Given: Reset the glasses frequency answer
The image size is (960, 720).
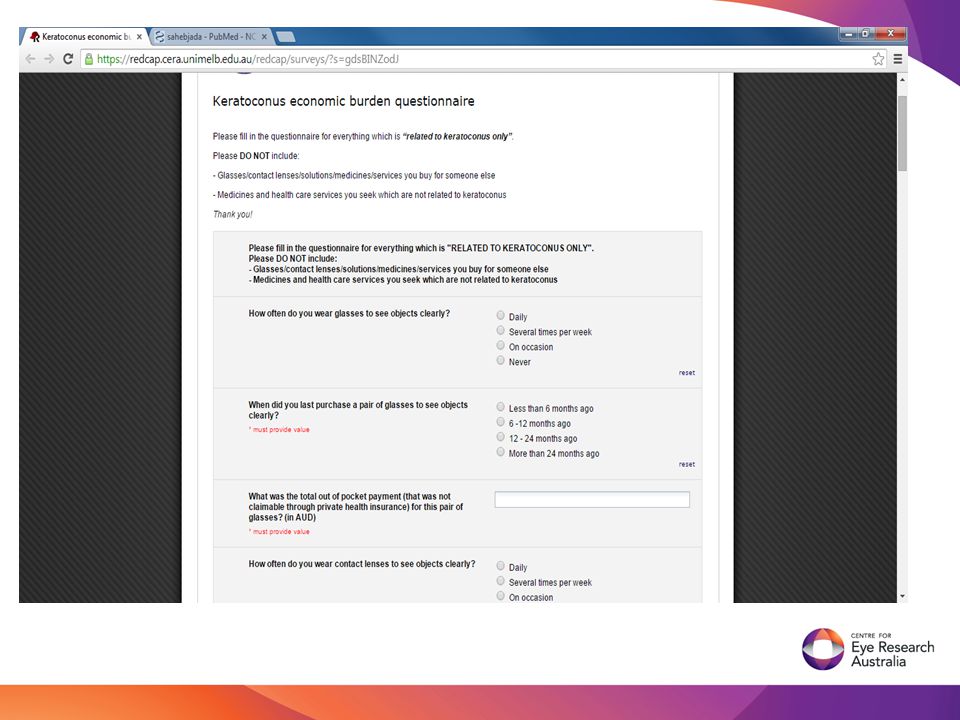Looking at the screenshot, I should coord(686,372).
